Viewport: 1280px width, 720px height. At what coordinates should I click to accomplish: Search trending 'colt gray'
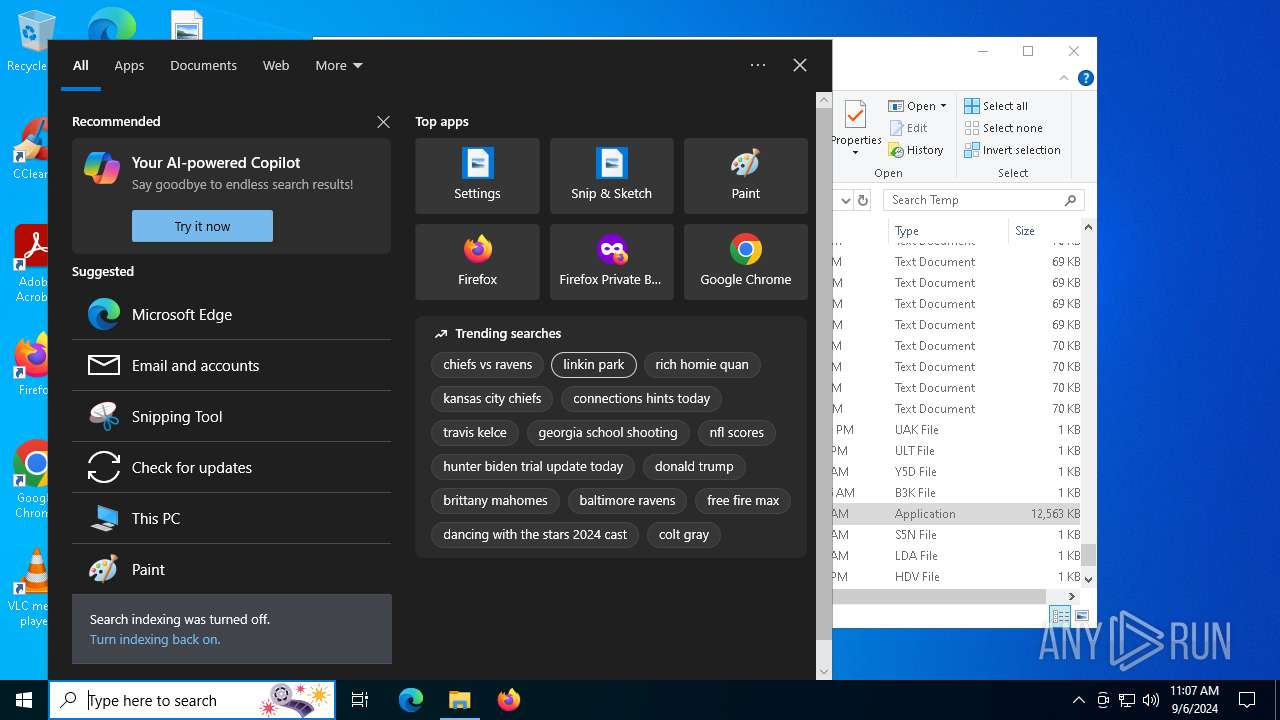[684, 535]
